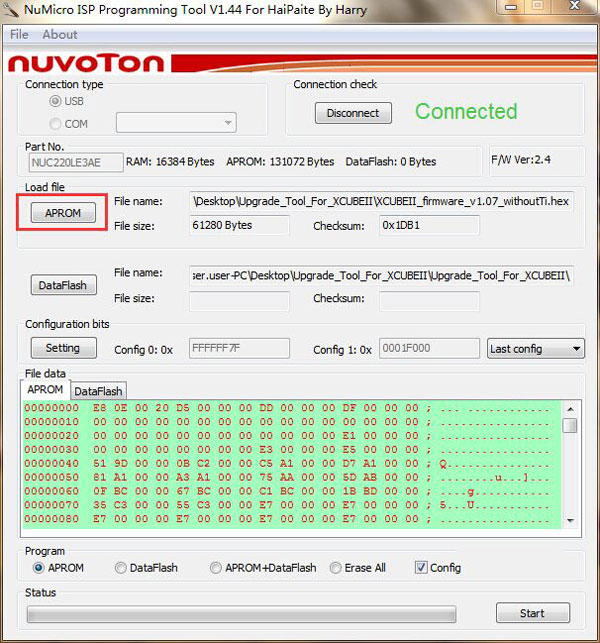Click the Nuvoton logo

86,64
